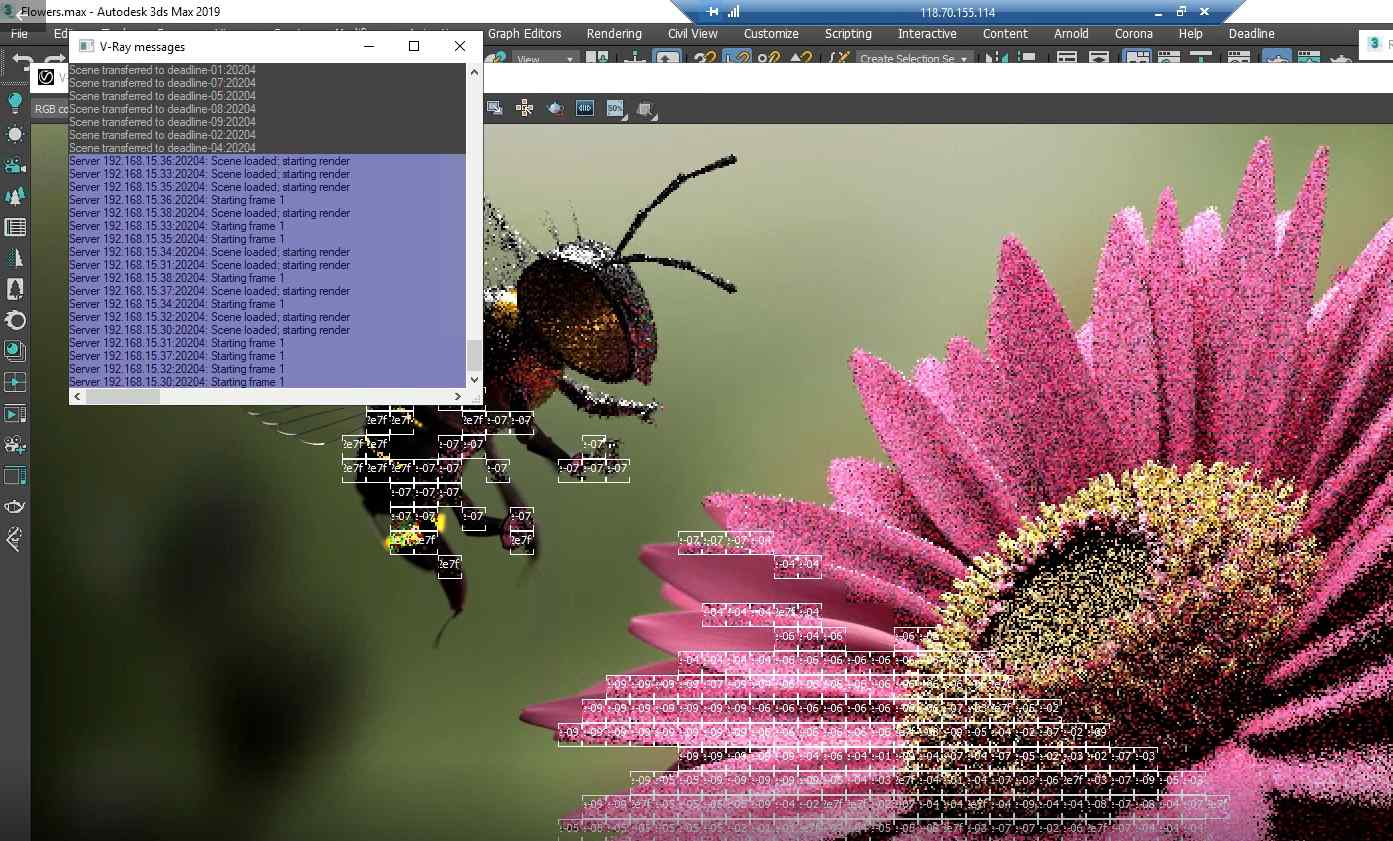Click the 50% icon in frame buffer toolbar
This screenshot has width=1393, height=841.
tap(615, 108)
